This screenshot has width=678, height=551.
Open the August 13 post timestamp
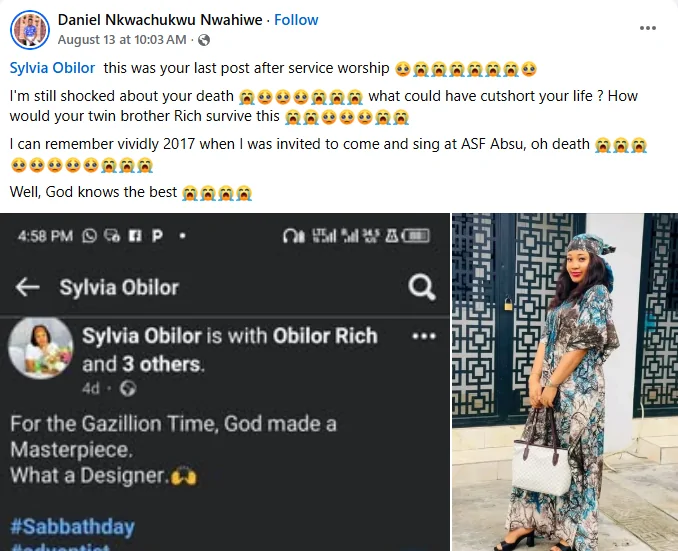pos(122,40)
